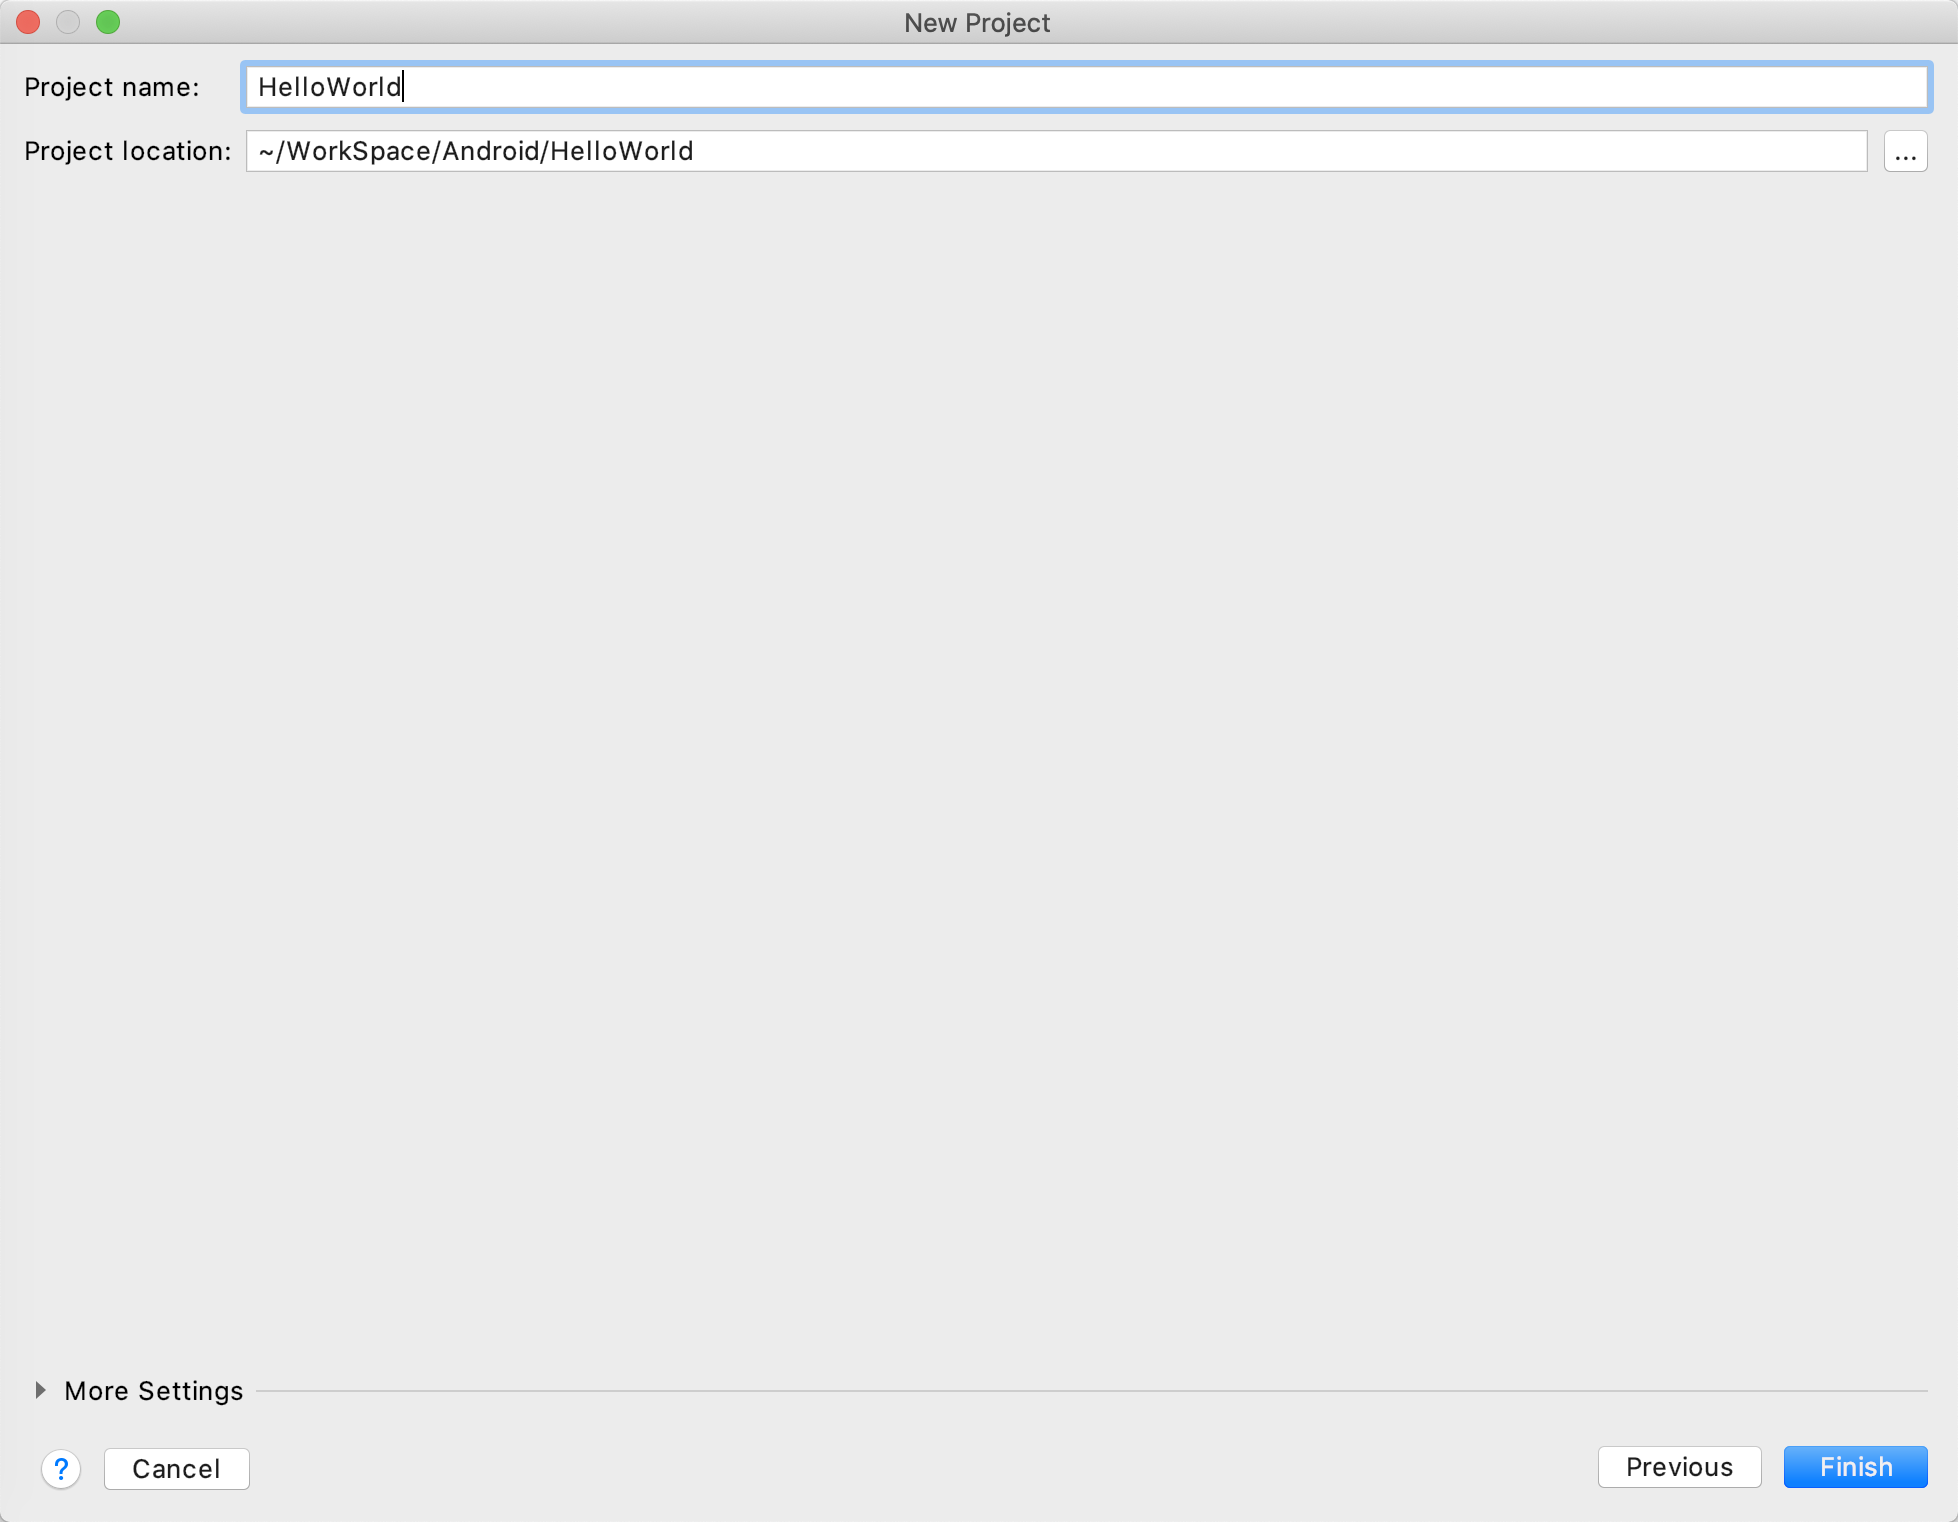Cancel the New Project dialog
The height and width of the screenshot is (1522, 1958).
(176, 1468)
